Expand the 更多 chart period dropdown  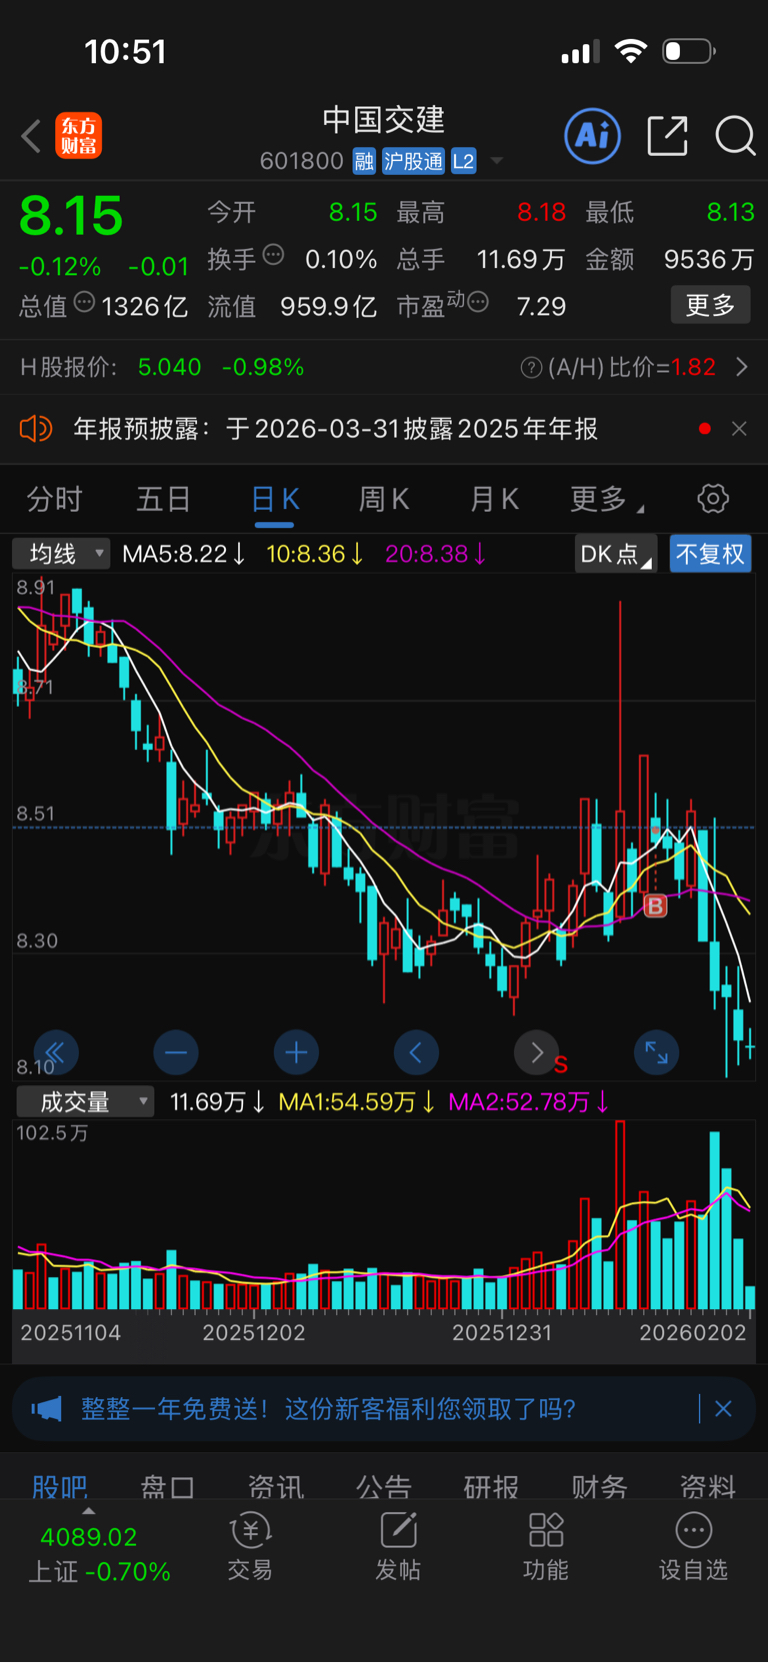[x=606, y=499]
